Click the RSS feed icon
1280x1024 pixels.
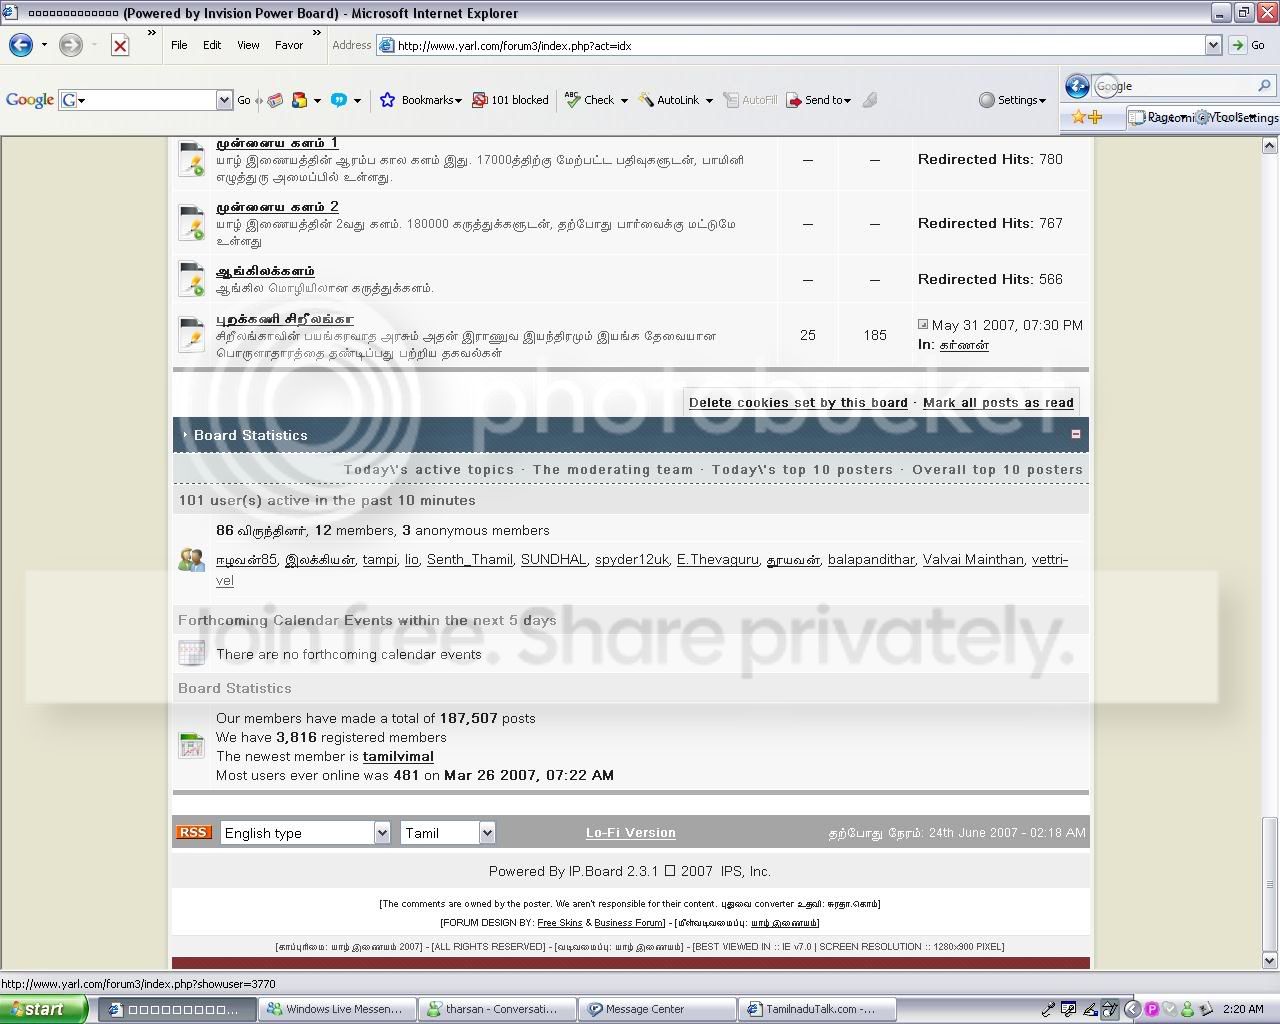(194, 832)
